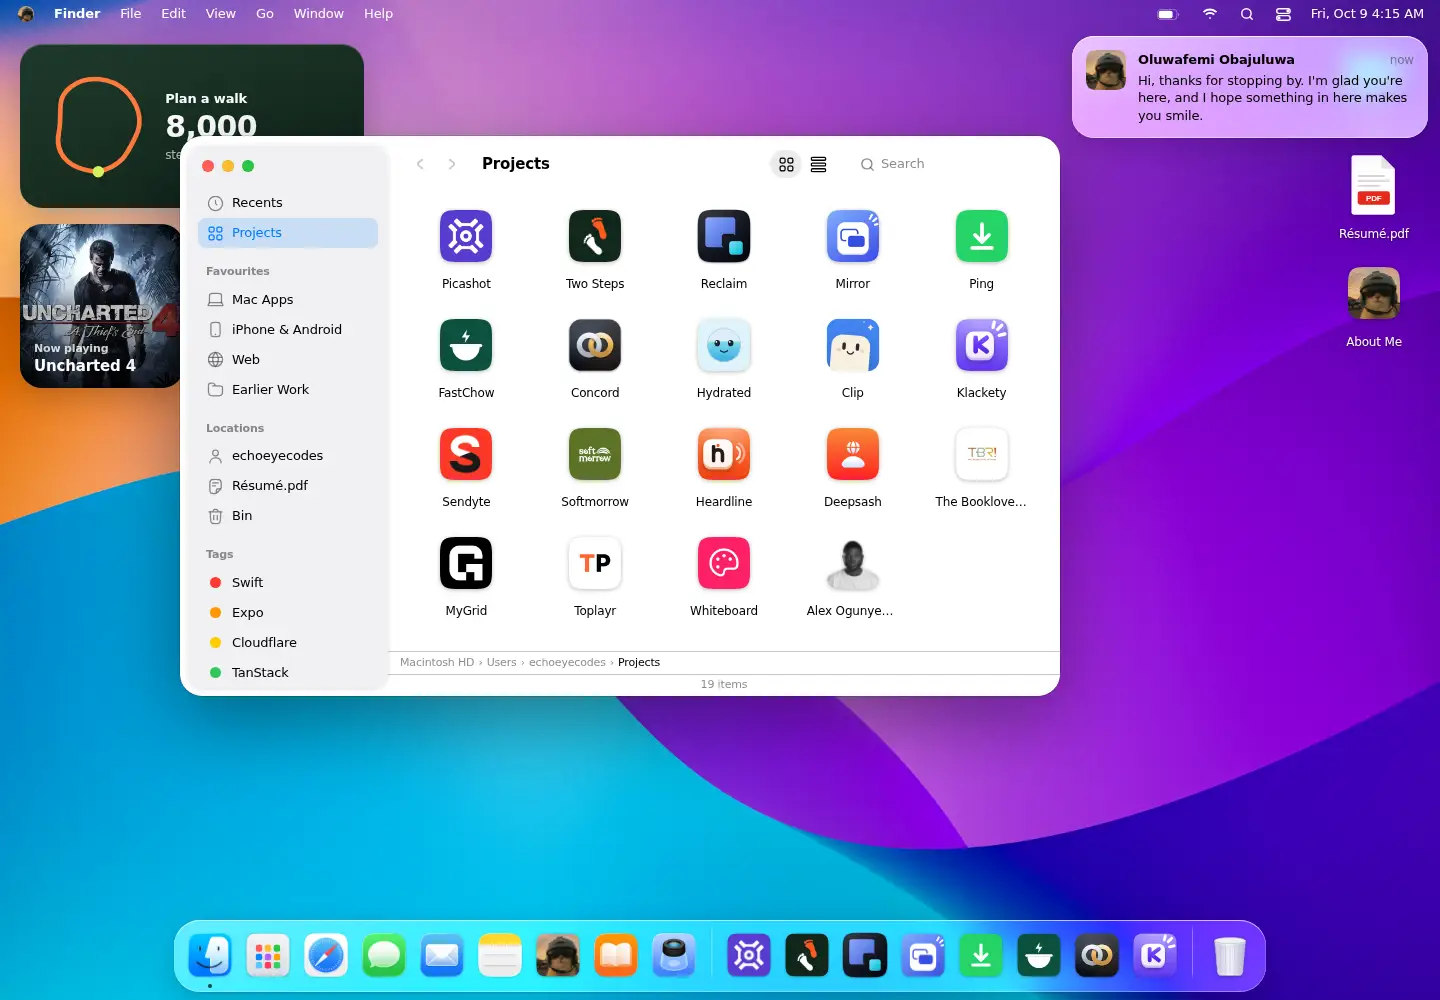Open the Window menu

click(x=319, y=14)
